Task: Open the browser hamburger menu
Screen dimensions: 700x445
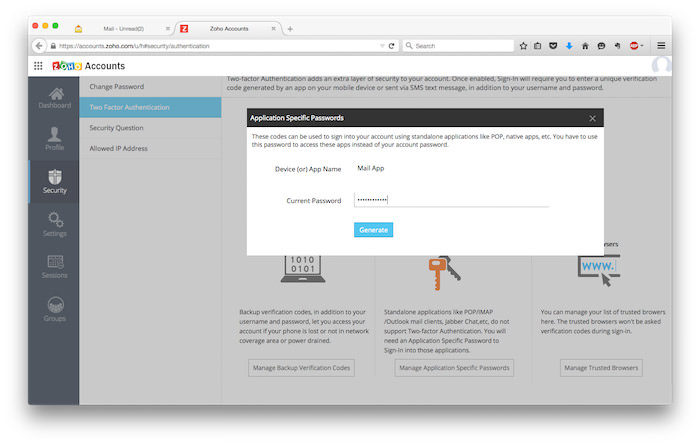Action: [661, 46]
